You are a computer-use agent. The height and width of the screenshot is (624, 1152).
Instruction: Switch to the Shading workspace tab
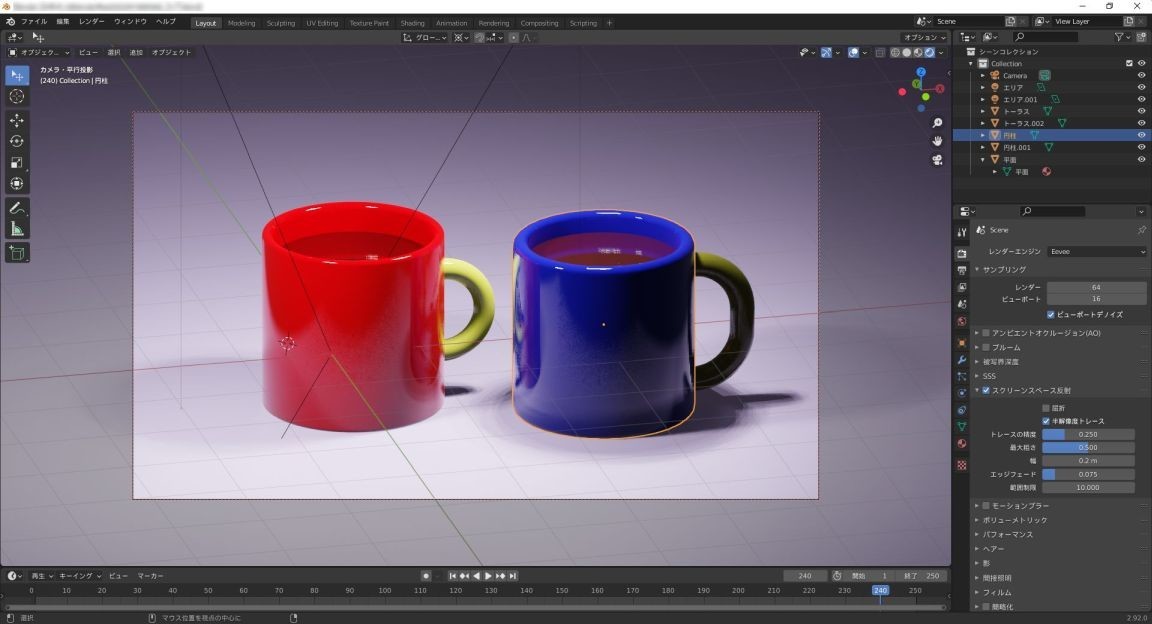412,22
